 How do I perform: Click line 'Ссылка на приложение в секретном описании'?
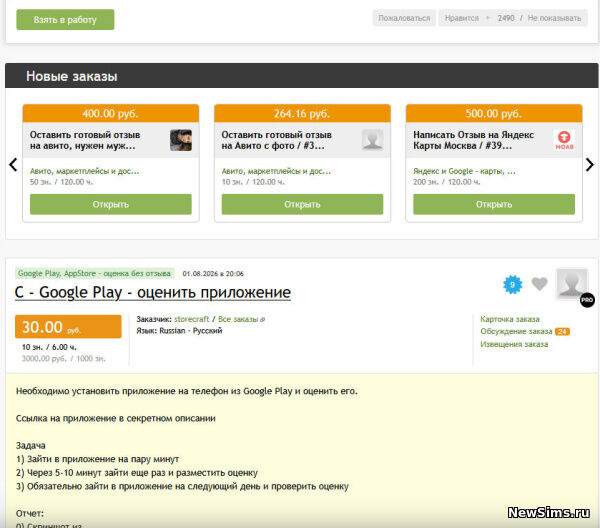point(116,418)
